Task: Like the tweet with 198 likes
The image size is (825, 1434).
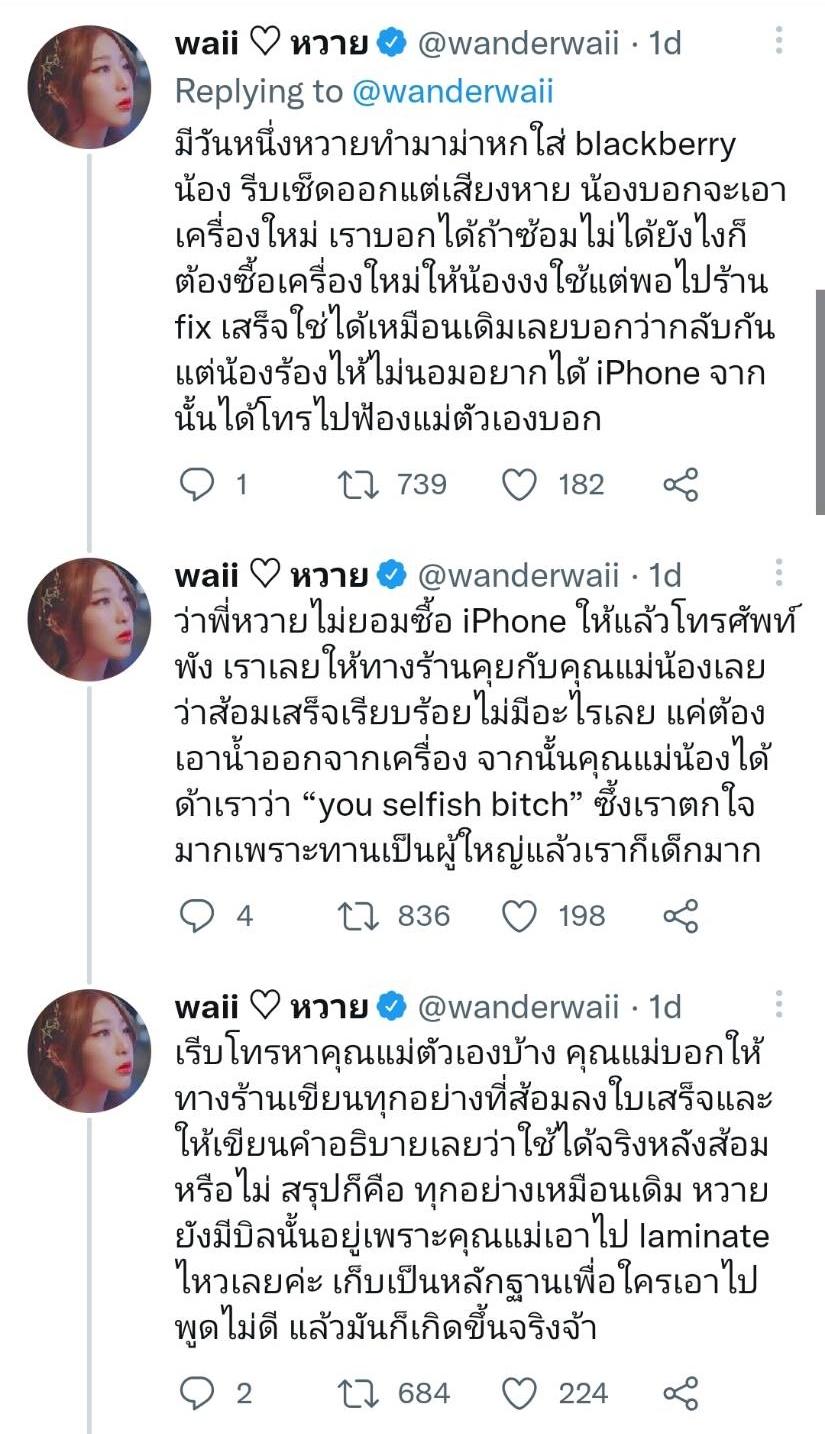Action: [x=519, y=915]
